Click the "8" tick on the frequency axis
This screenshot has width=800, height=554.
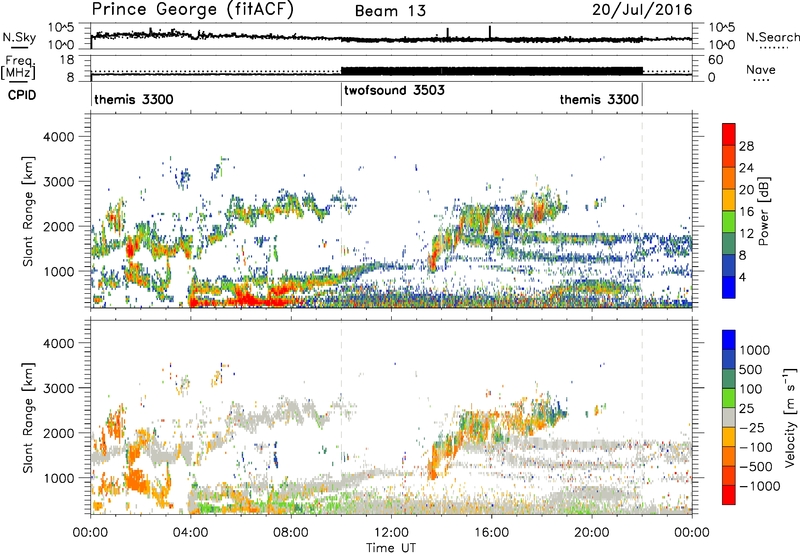71,78
